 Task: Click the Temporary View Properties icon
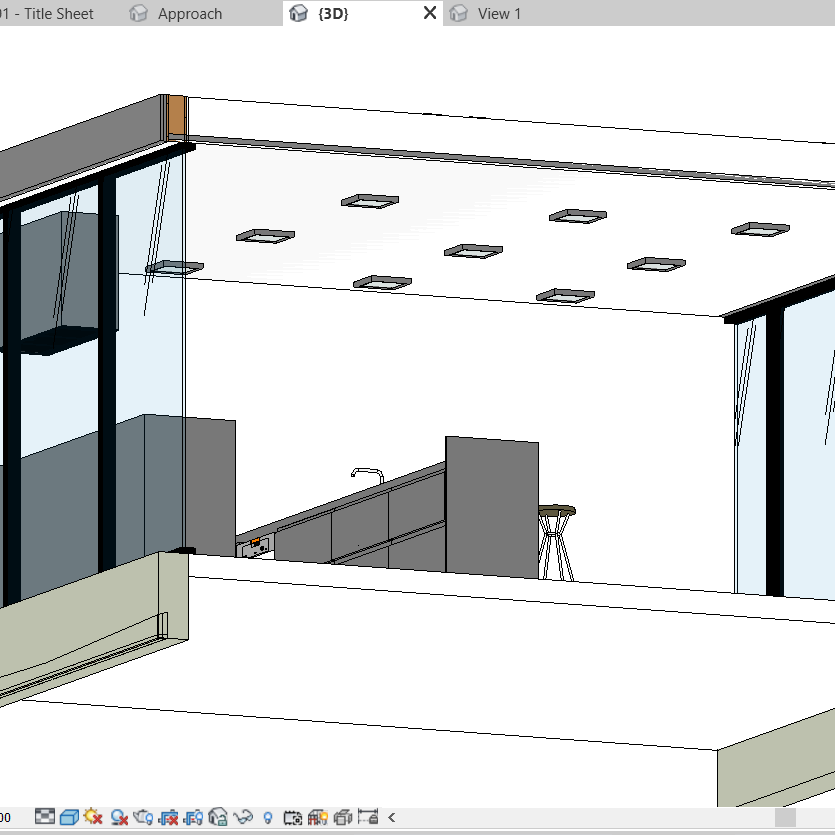point(293,817)
